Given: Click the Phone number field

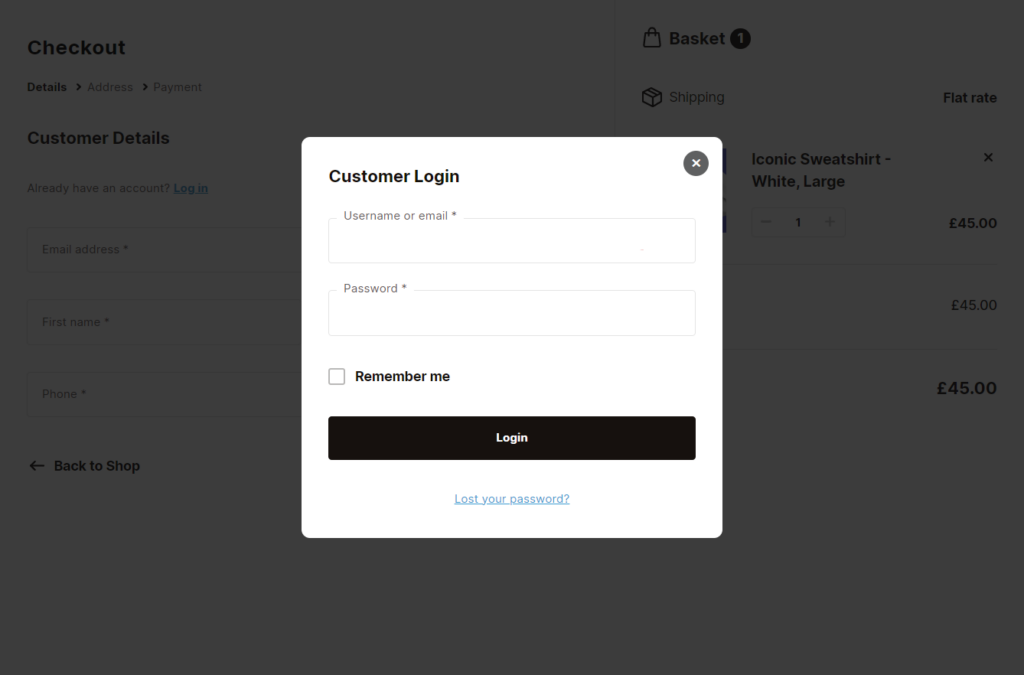Looking at the screenshot, I should [150, 394].
